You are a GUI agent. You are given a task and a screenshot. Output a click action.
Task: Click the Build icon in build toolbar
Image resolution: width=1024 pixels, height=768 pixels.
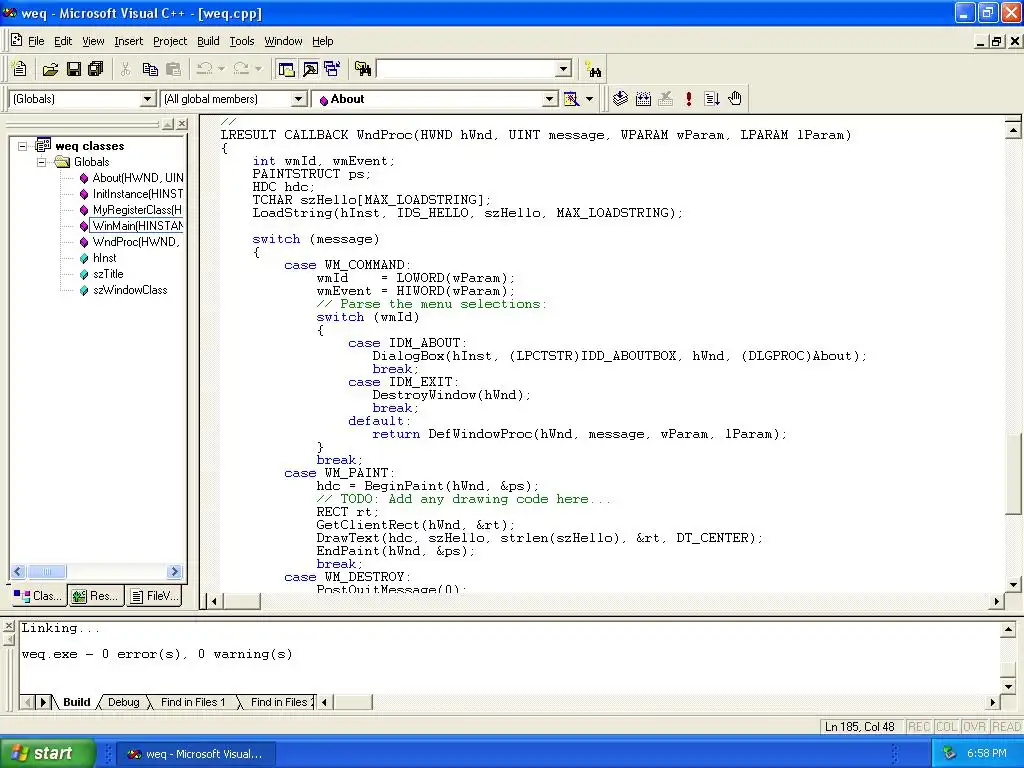tap(643, 99)
